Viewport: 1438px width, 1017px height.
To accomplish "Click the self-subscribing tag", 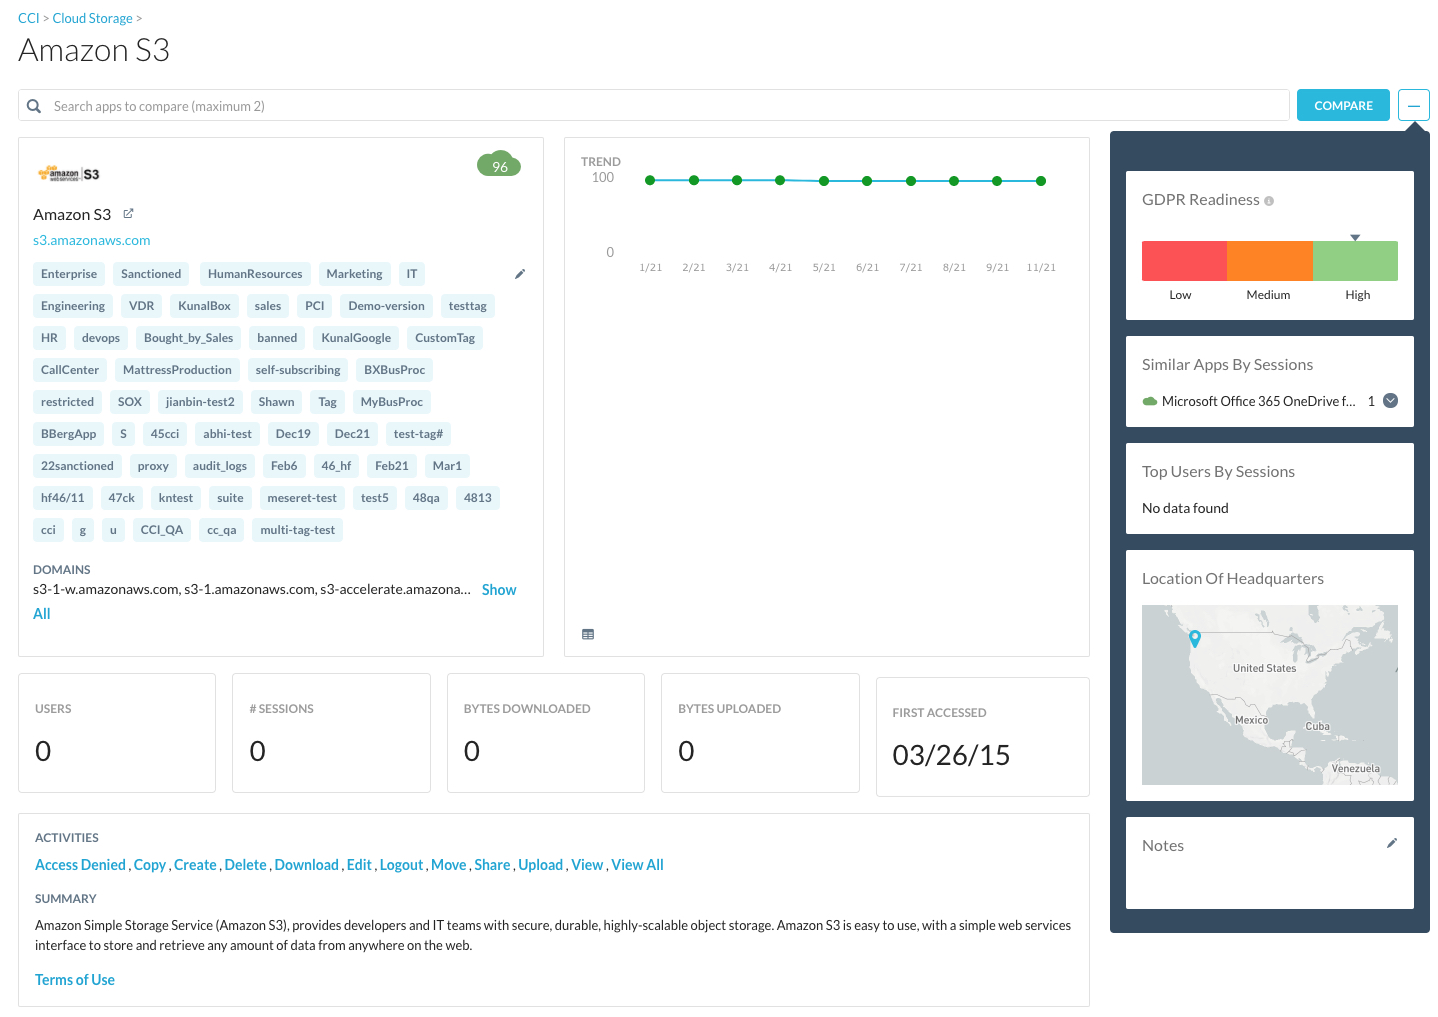I will coord(298,370).
